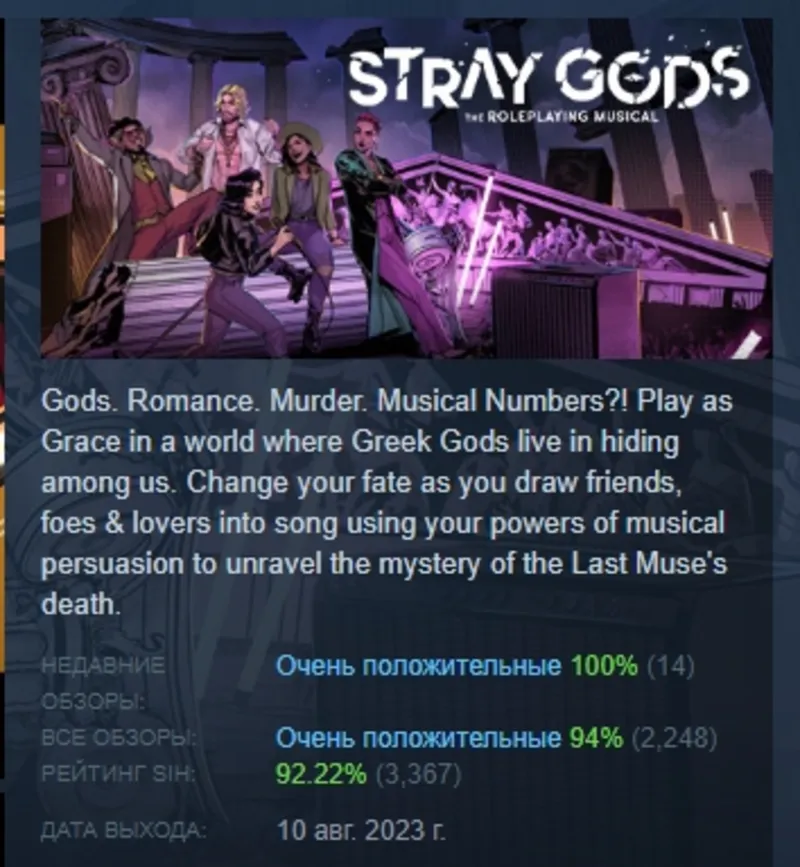Screen dimensions: 800x867
Task: Click the 'ВСЕ ОБЗОРЫ' label
Action: point(119,738)
